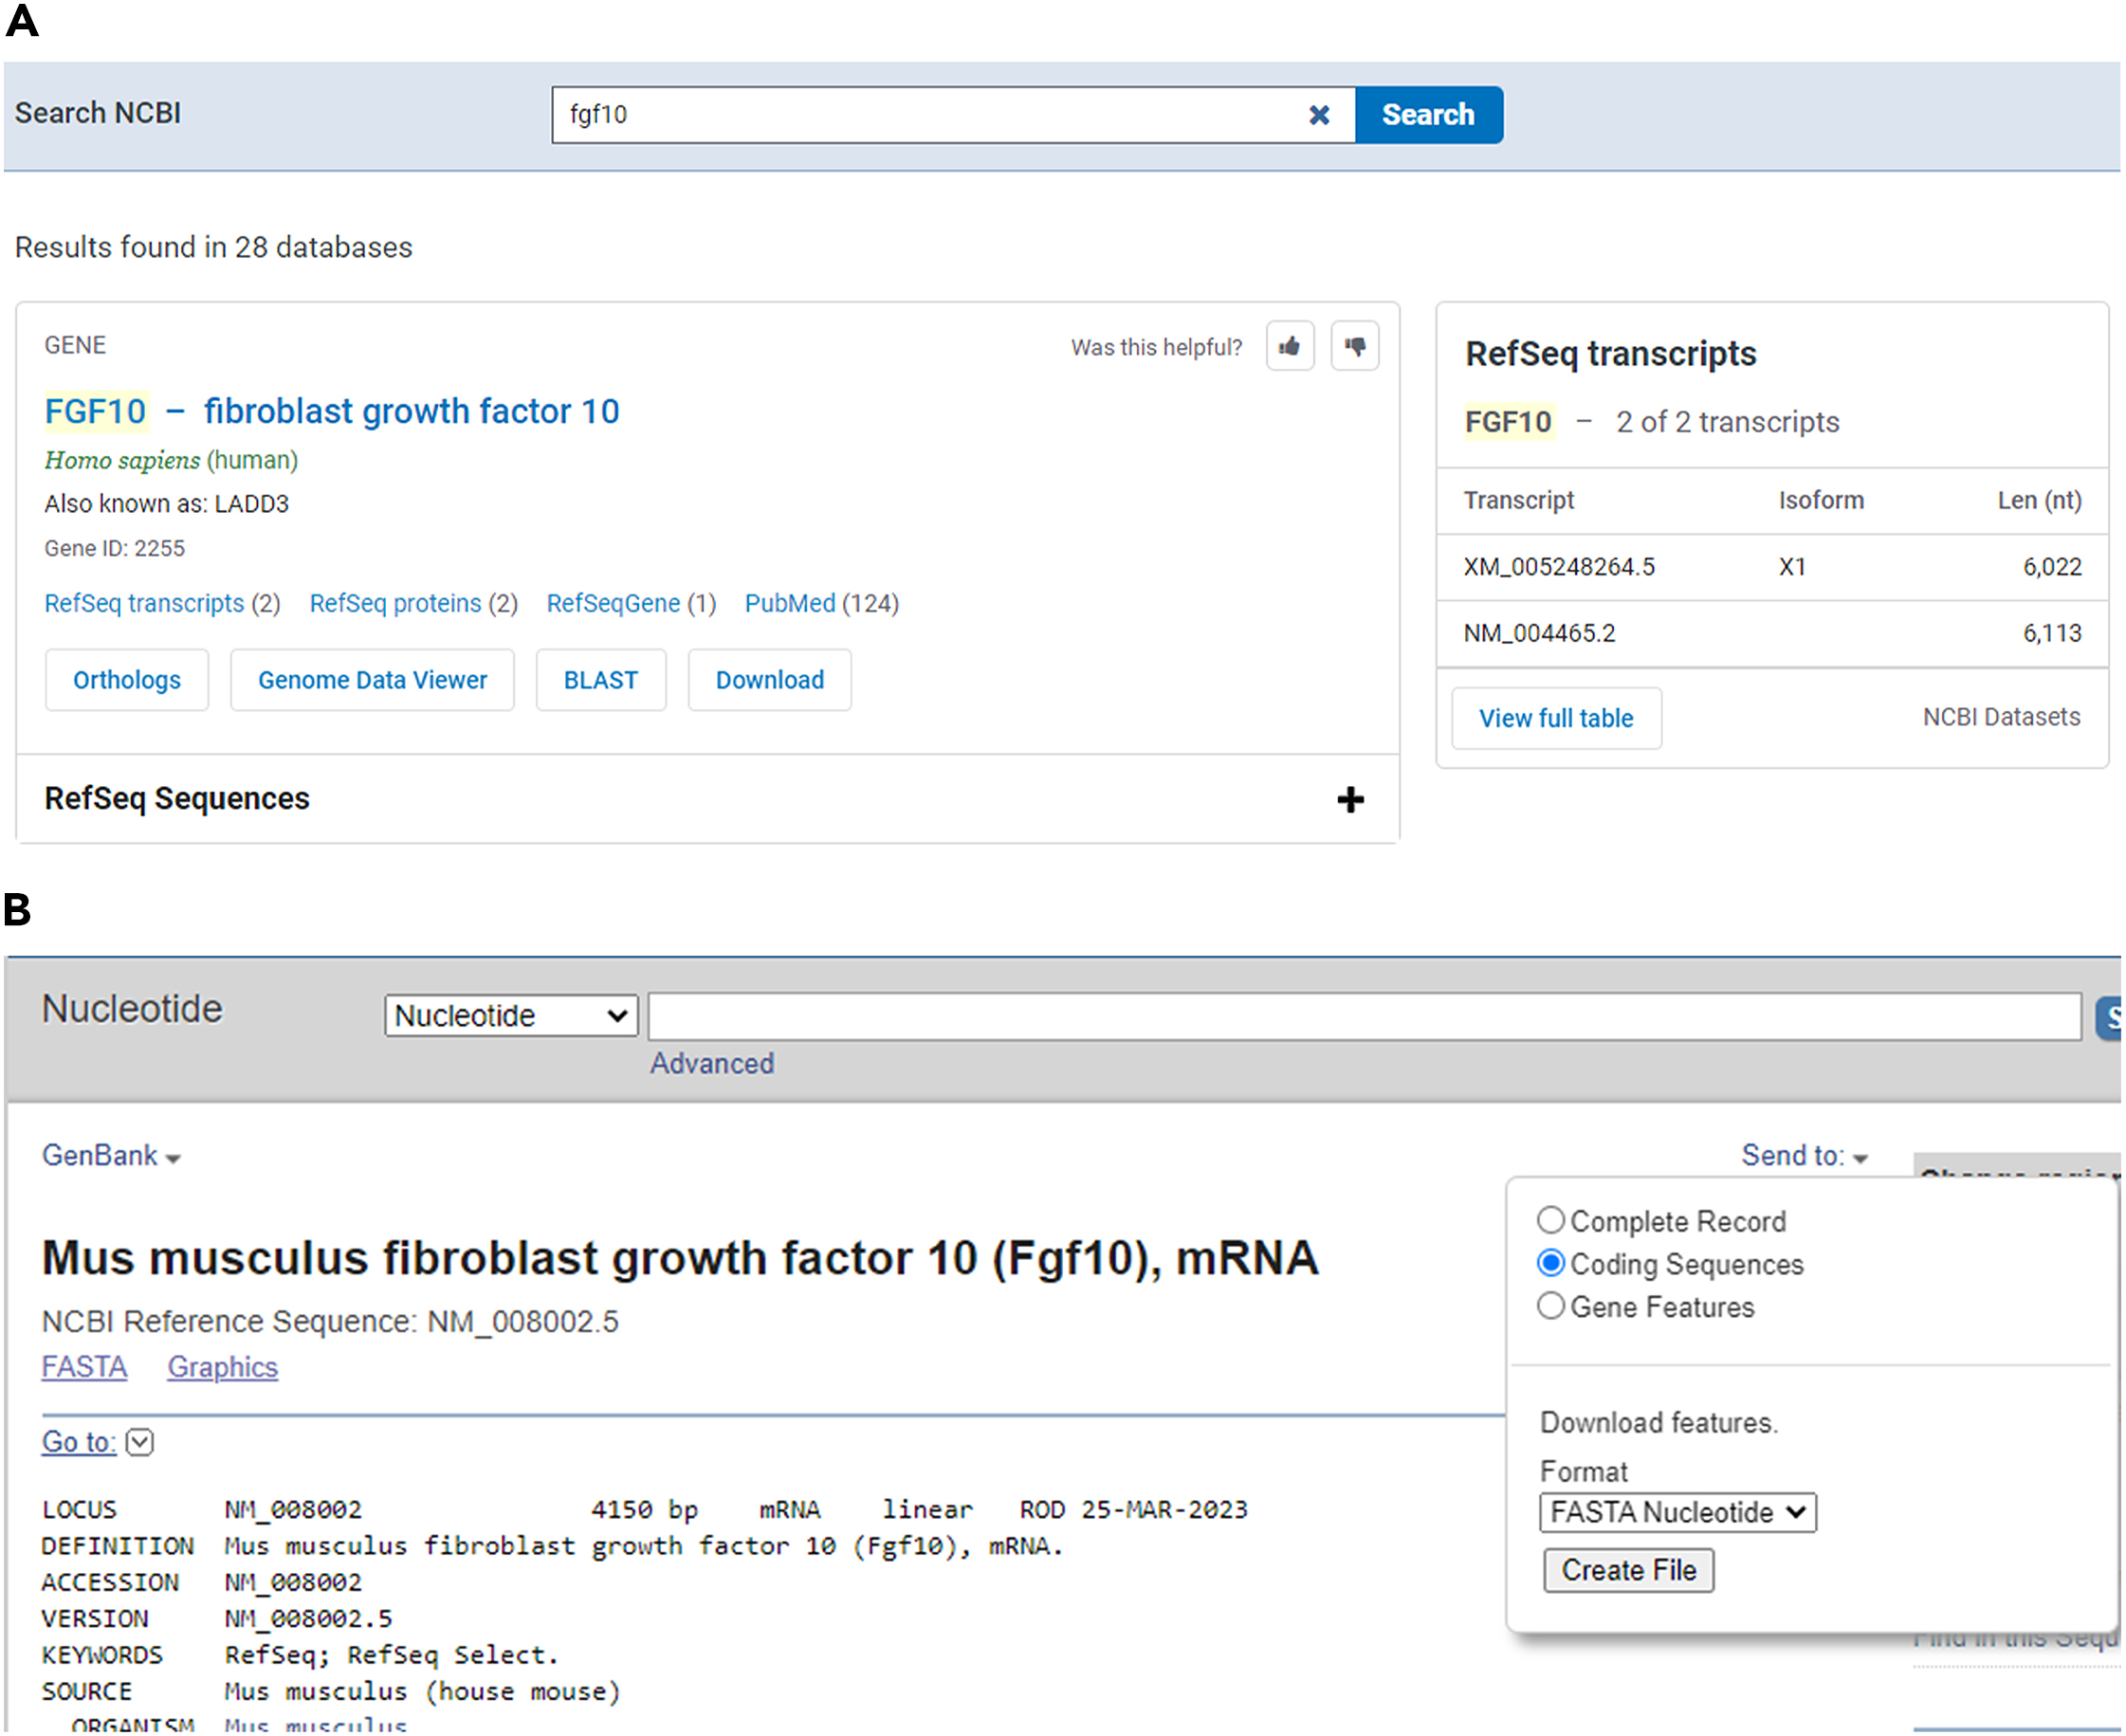Viewport: 2126px width, 1736px height.
Task: Select the Complete Record radio button
Action: point(1550,1220)
